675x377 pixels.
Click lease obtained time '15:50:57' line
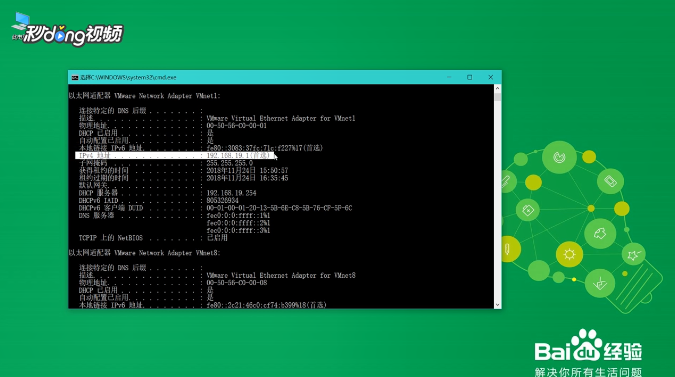247,171
